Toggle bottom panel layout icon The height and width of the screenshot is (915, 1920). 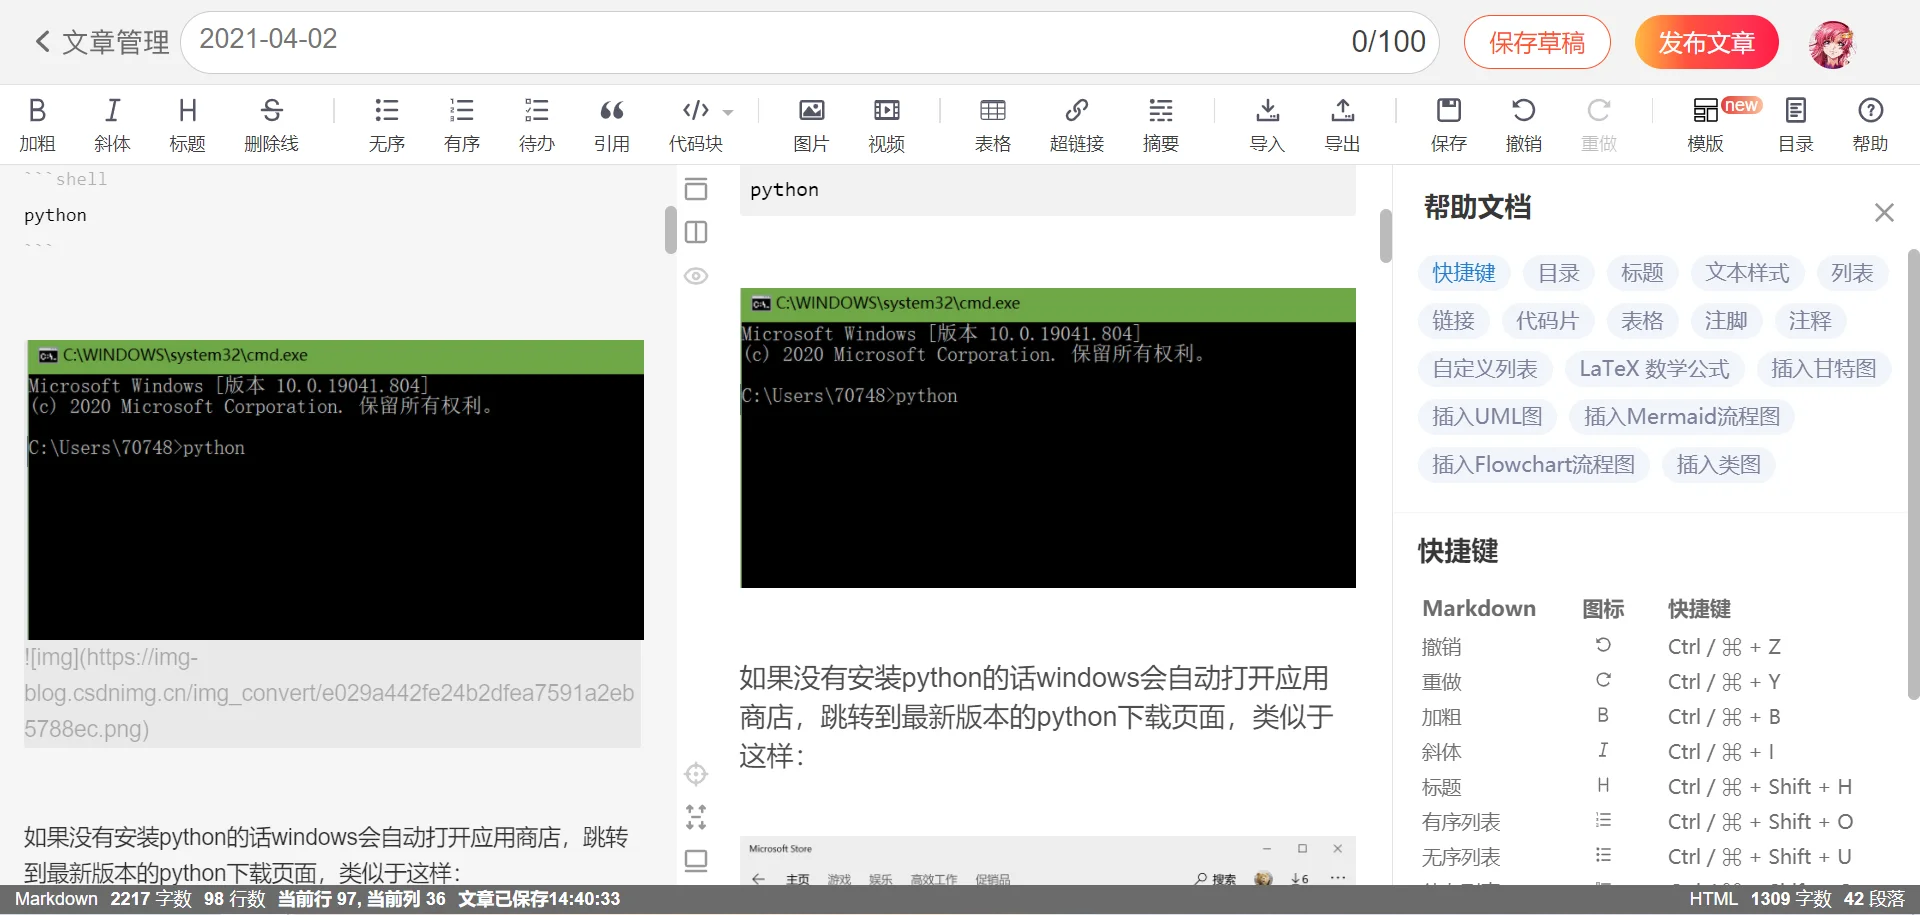(696, 860)
